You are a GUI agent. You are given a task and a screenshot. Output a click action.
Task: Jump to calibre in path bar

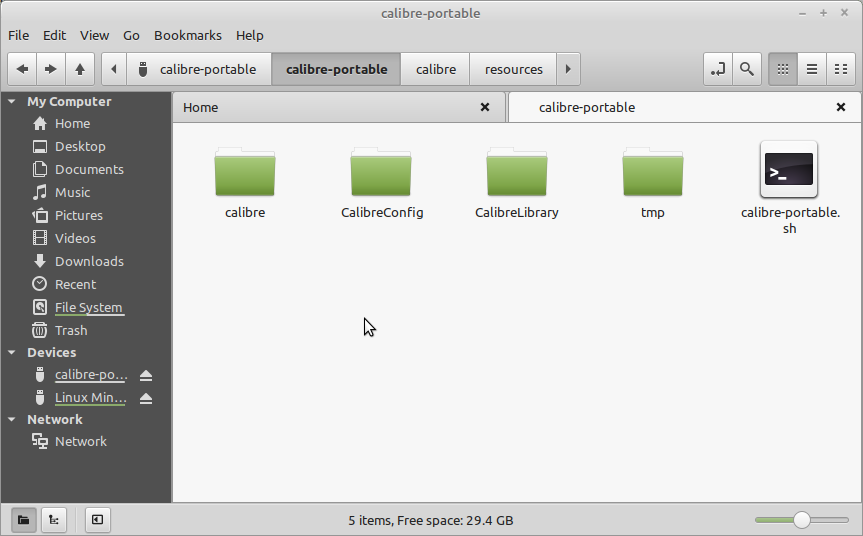point(435,69)
